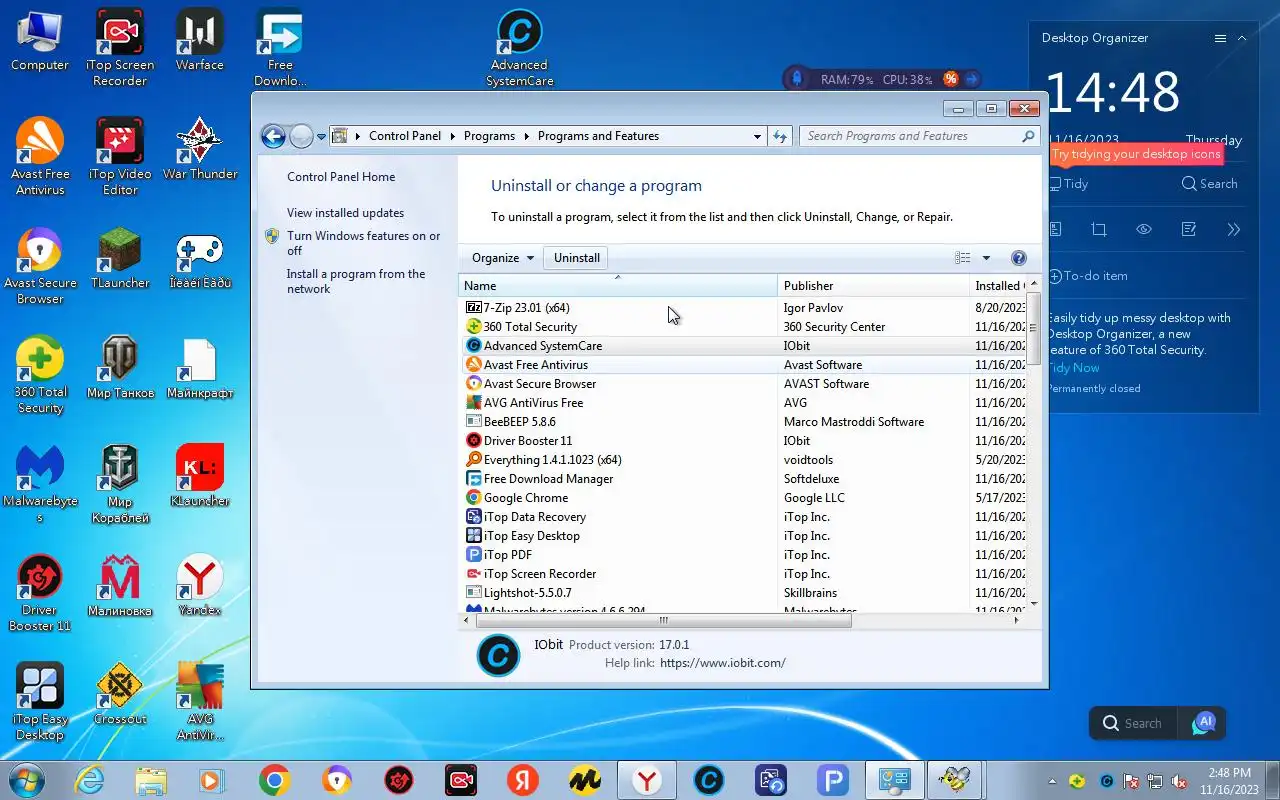Open crop screenshot tool in Desktop Organizer
The height and width of the screenshot is (800, 1280).
[x=1099, y=229]
